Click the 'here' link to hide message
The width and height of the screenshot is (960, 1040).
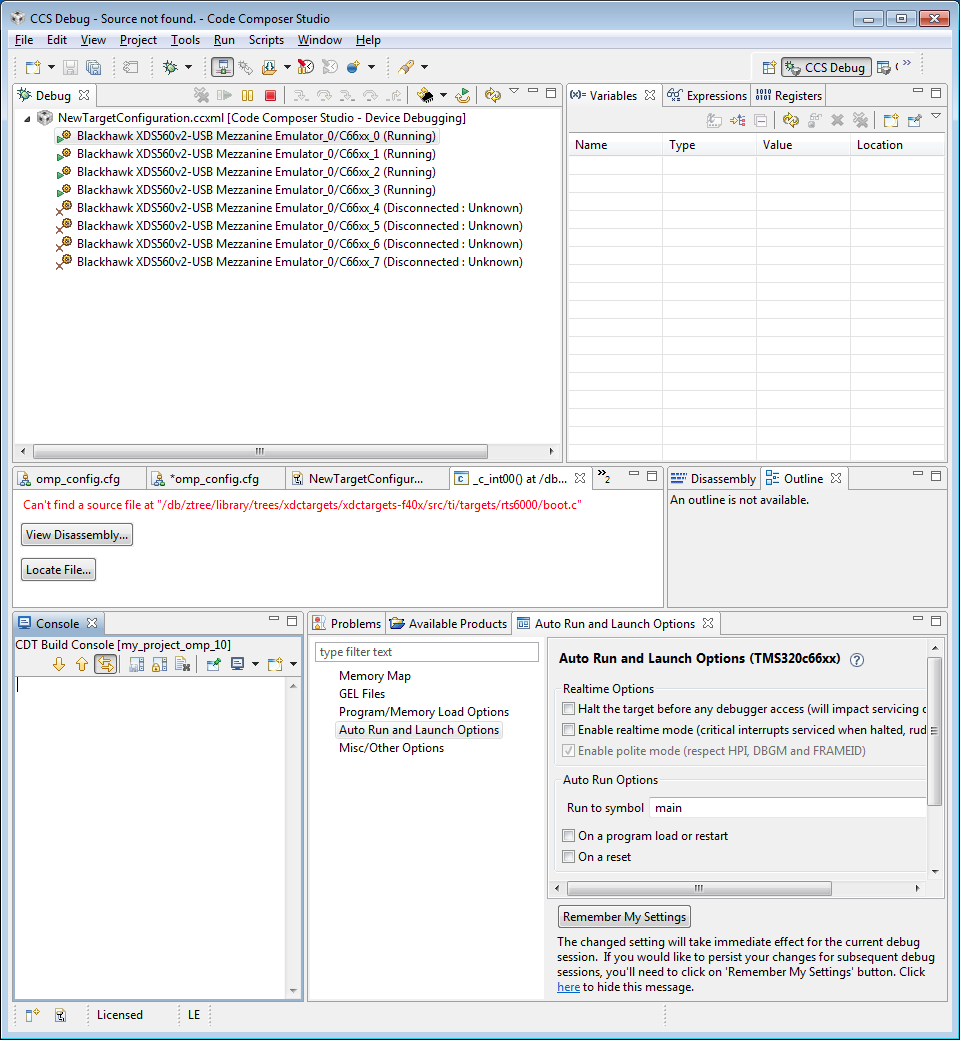pos(569,987)
